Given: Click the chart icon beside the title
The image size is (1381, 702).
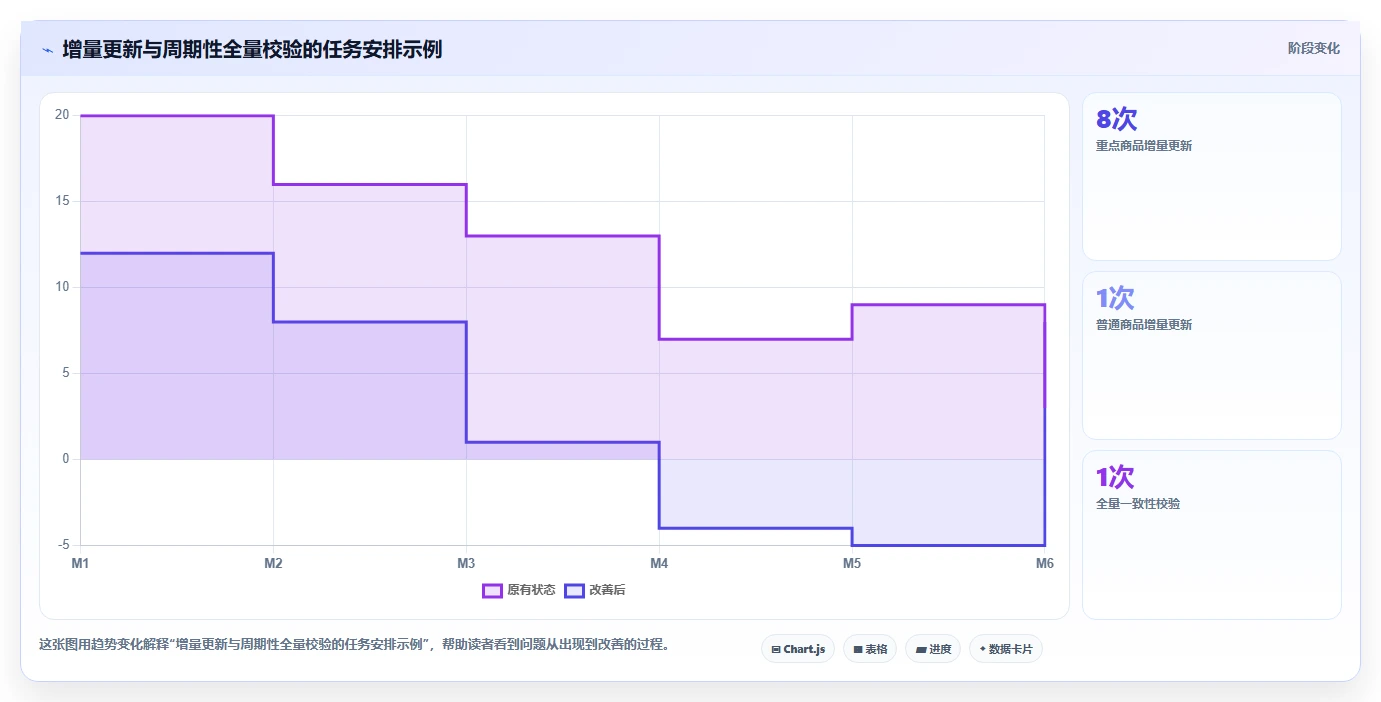Looking at the screenshot, I should [x=47, y=50].
